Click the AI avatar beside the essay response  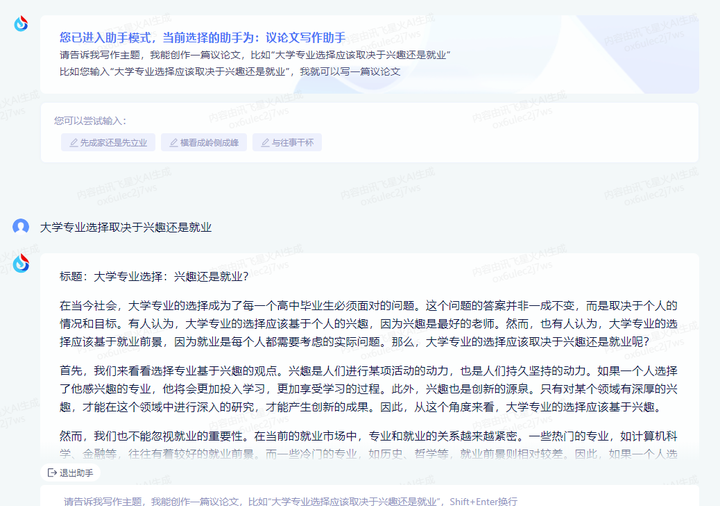(x=21, y=263)
